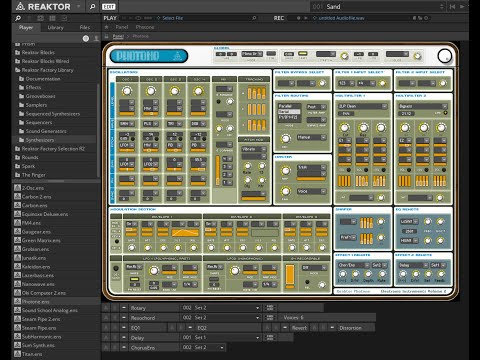Select the Panel tab
The width and height of the screenshot is (480, 360).
point(122,27)
